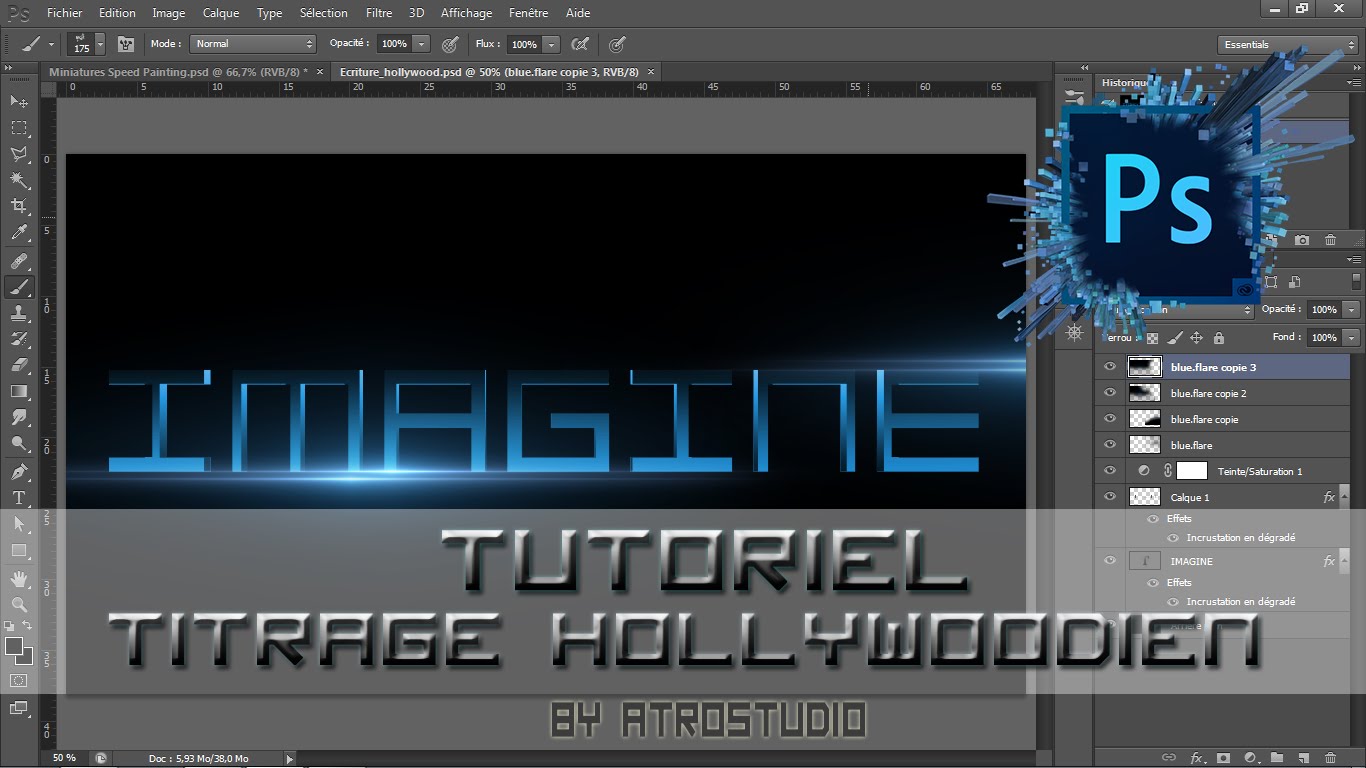
Task: Select the Move tool
Action: pos(19,101)
